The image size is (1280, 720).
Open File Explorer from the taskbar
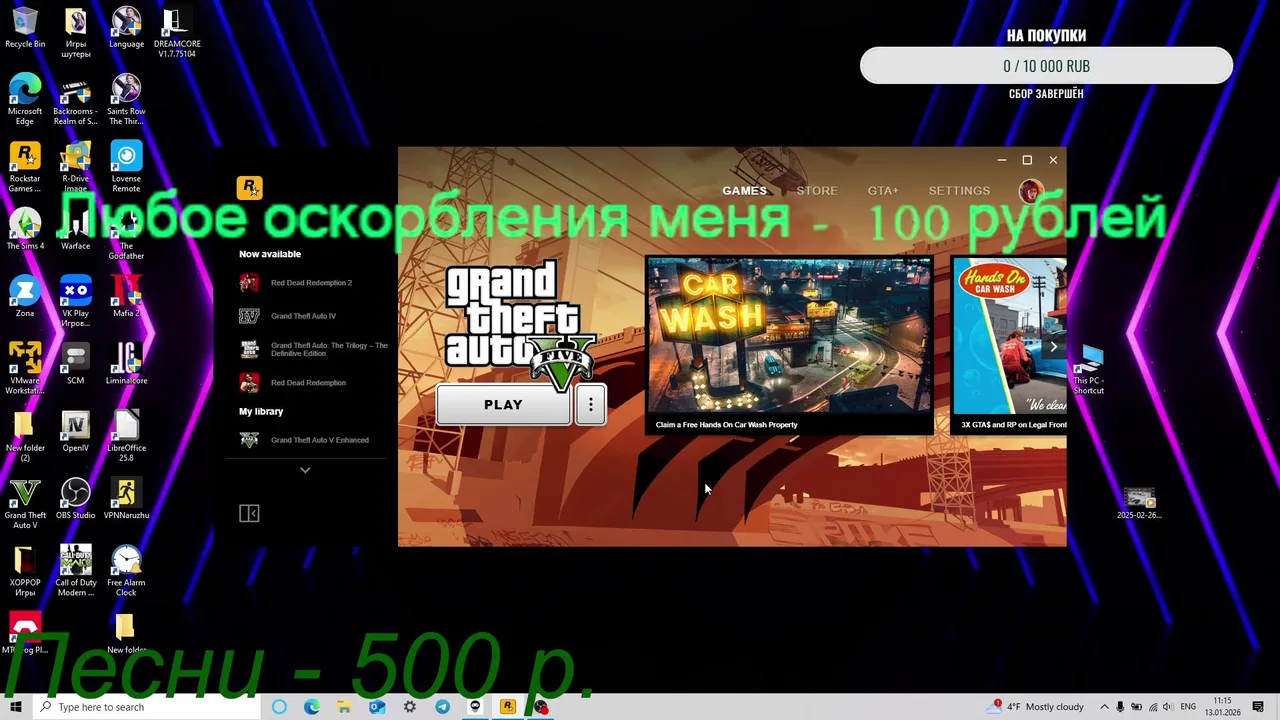pos(344,707)
